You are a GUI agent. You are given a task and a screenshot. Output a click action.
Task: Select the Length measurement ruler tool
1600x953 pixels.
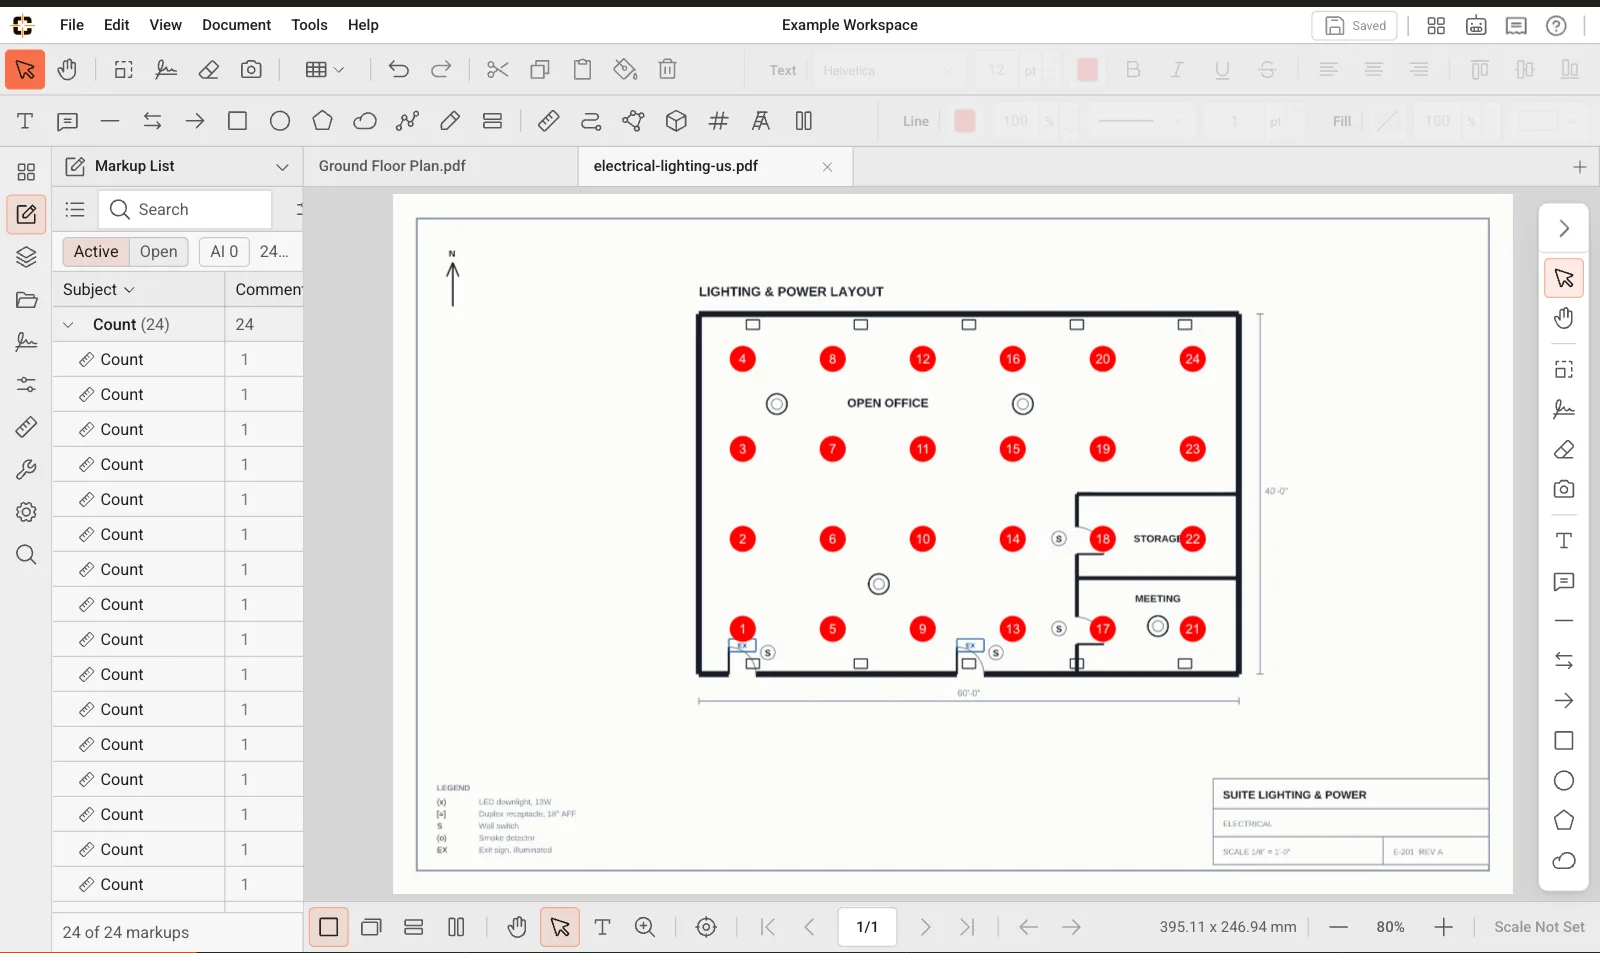(x=548, y=121)
